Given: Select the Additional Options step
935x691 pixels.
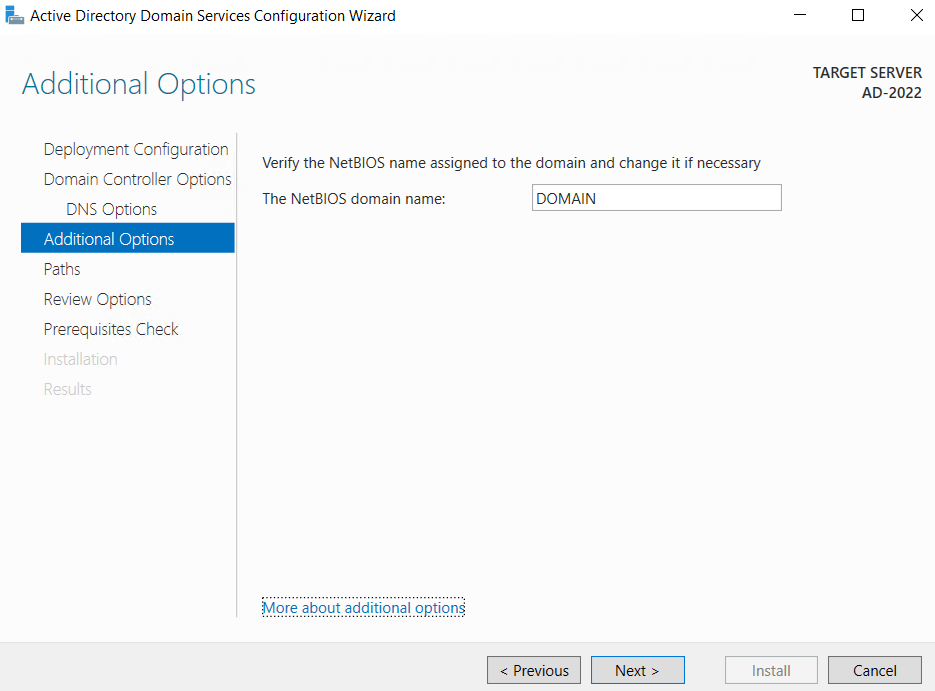Looking at the screenshot, I should [109, 239].
